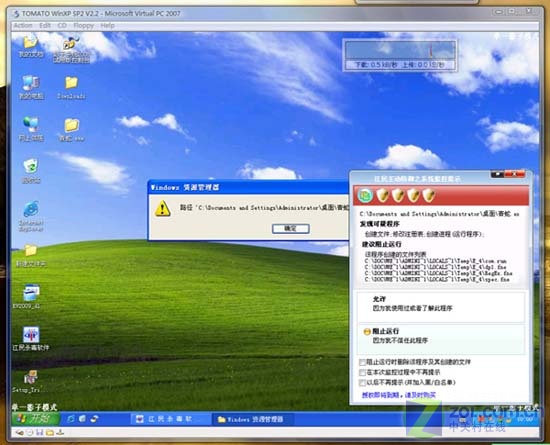Select the Setup_Tri installer desktop icon
550x445 pixels.
pos(31,382)
